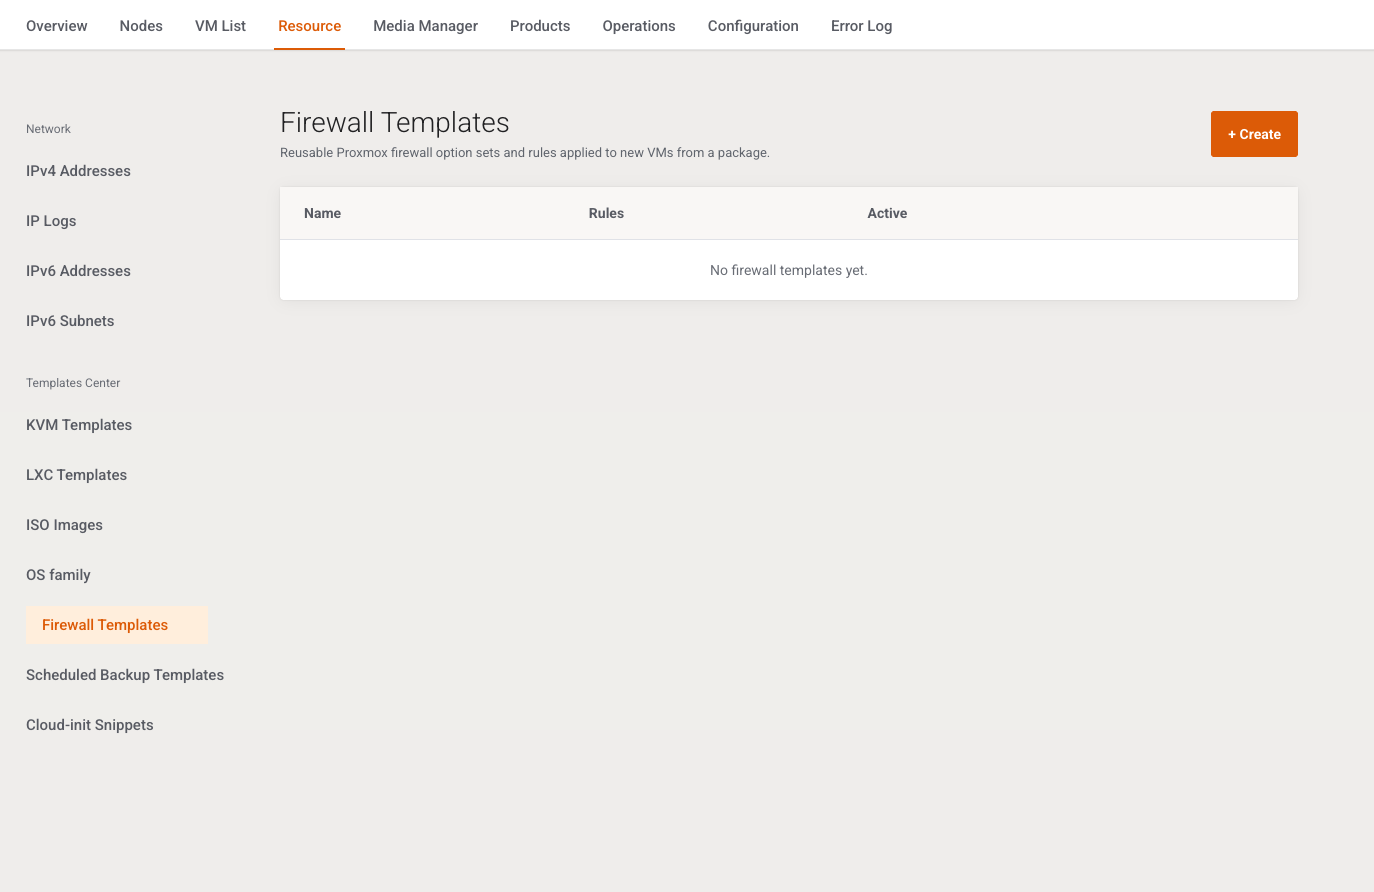Click the + Create button
The width and height of the screenshot is (1374, 892).
pos(1254,134)
